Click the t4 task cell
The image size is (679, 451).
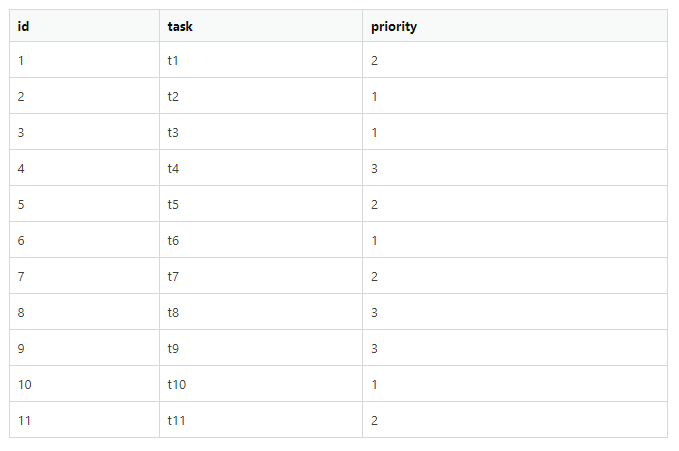tap(174, 168)
